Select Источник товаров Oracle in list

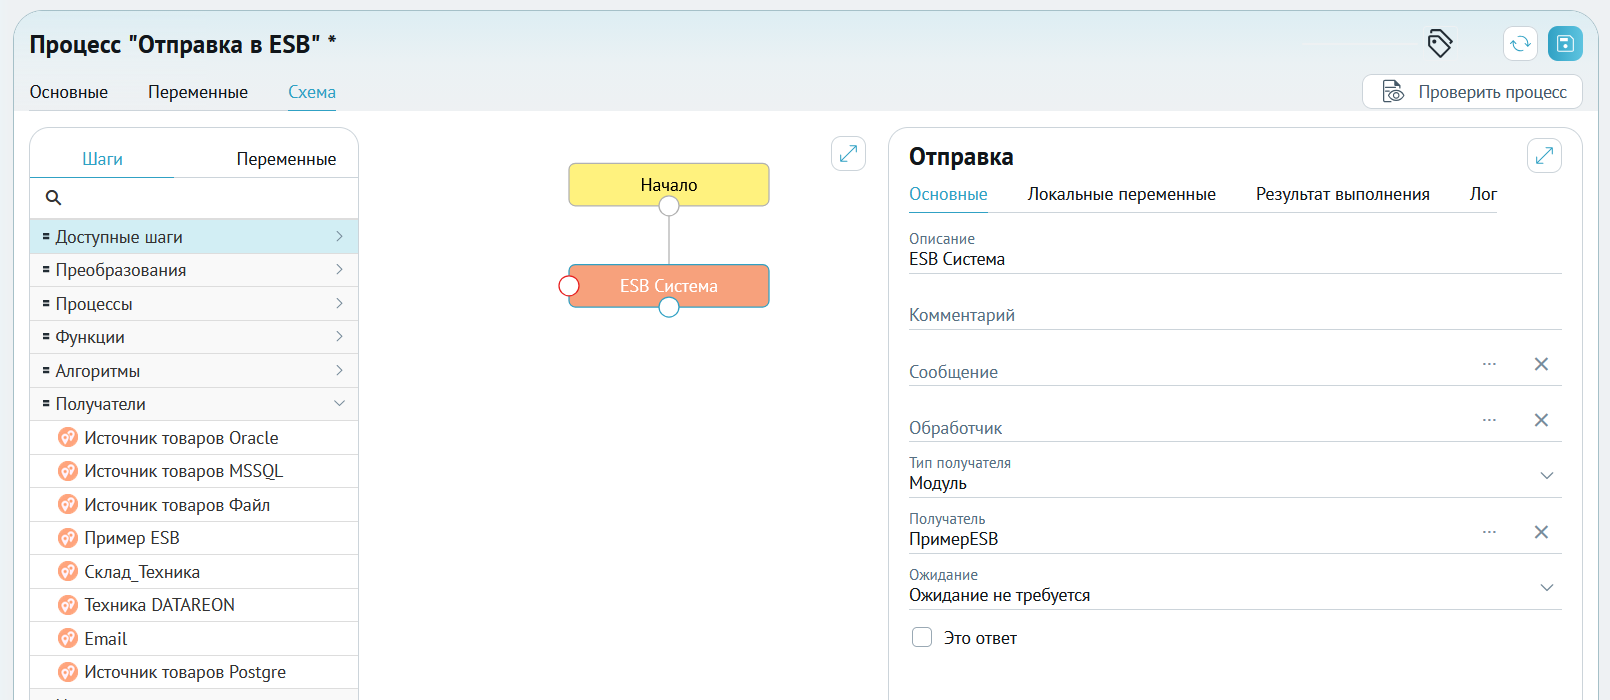(x=194, y=437)
